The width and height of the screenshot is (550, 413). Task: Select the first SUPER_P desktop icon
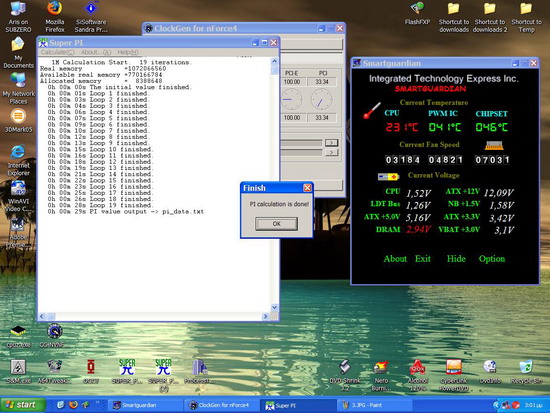(127, 371)
